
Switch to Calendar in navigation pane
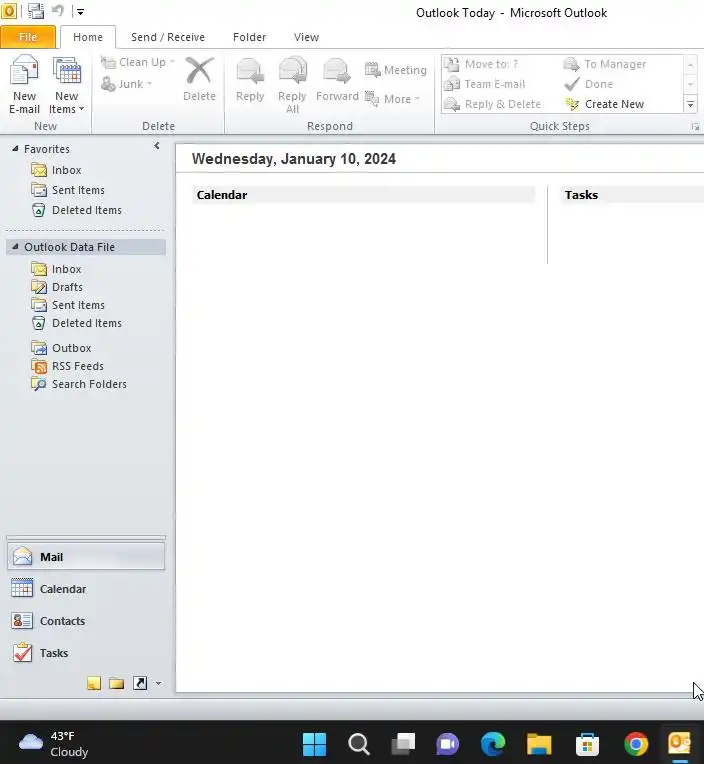click(86, 589)
